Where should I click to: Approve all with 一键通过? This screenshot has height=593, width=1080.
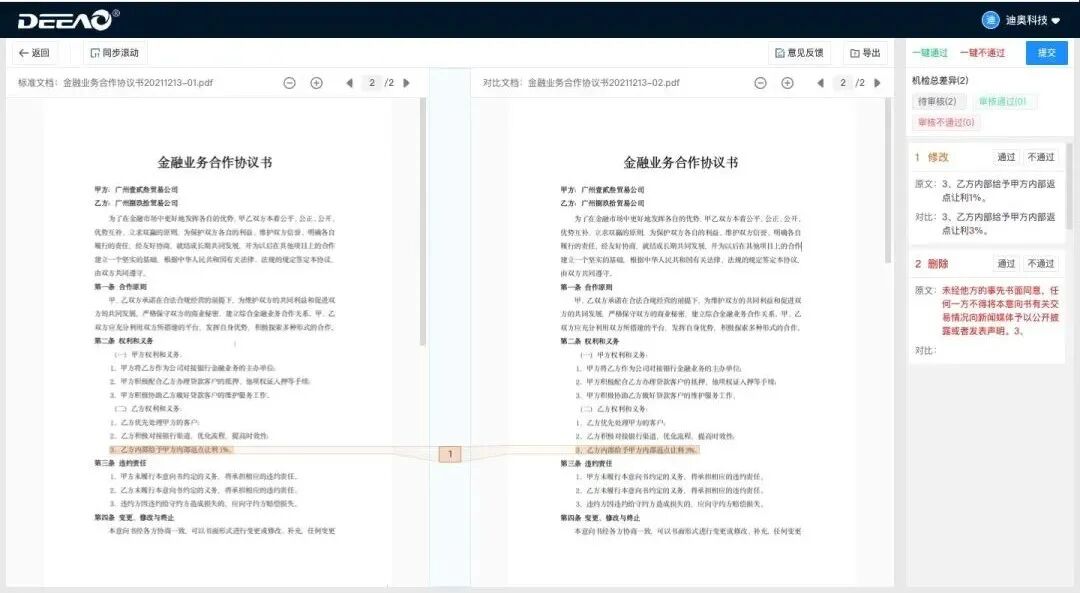pyautogui.click(x=930, y=53)
